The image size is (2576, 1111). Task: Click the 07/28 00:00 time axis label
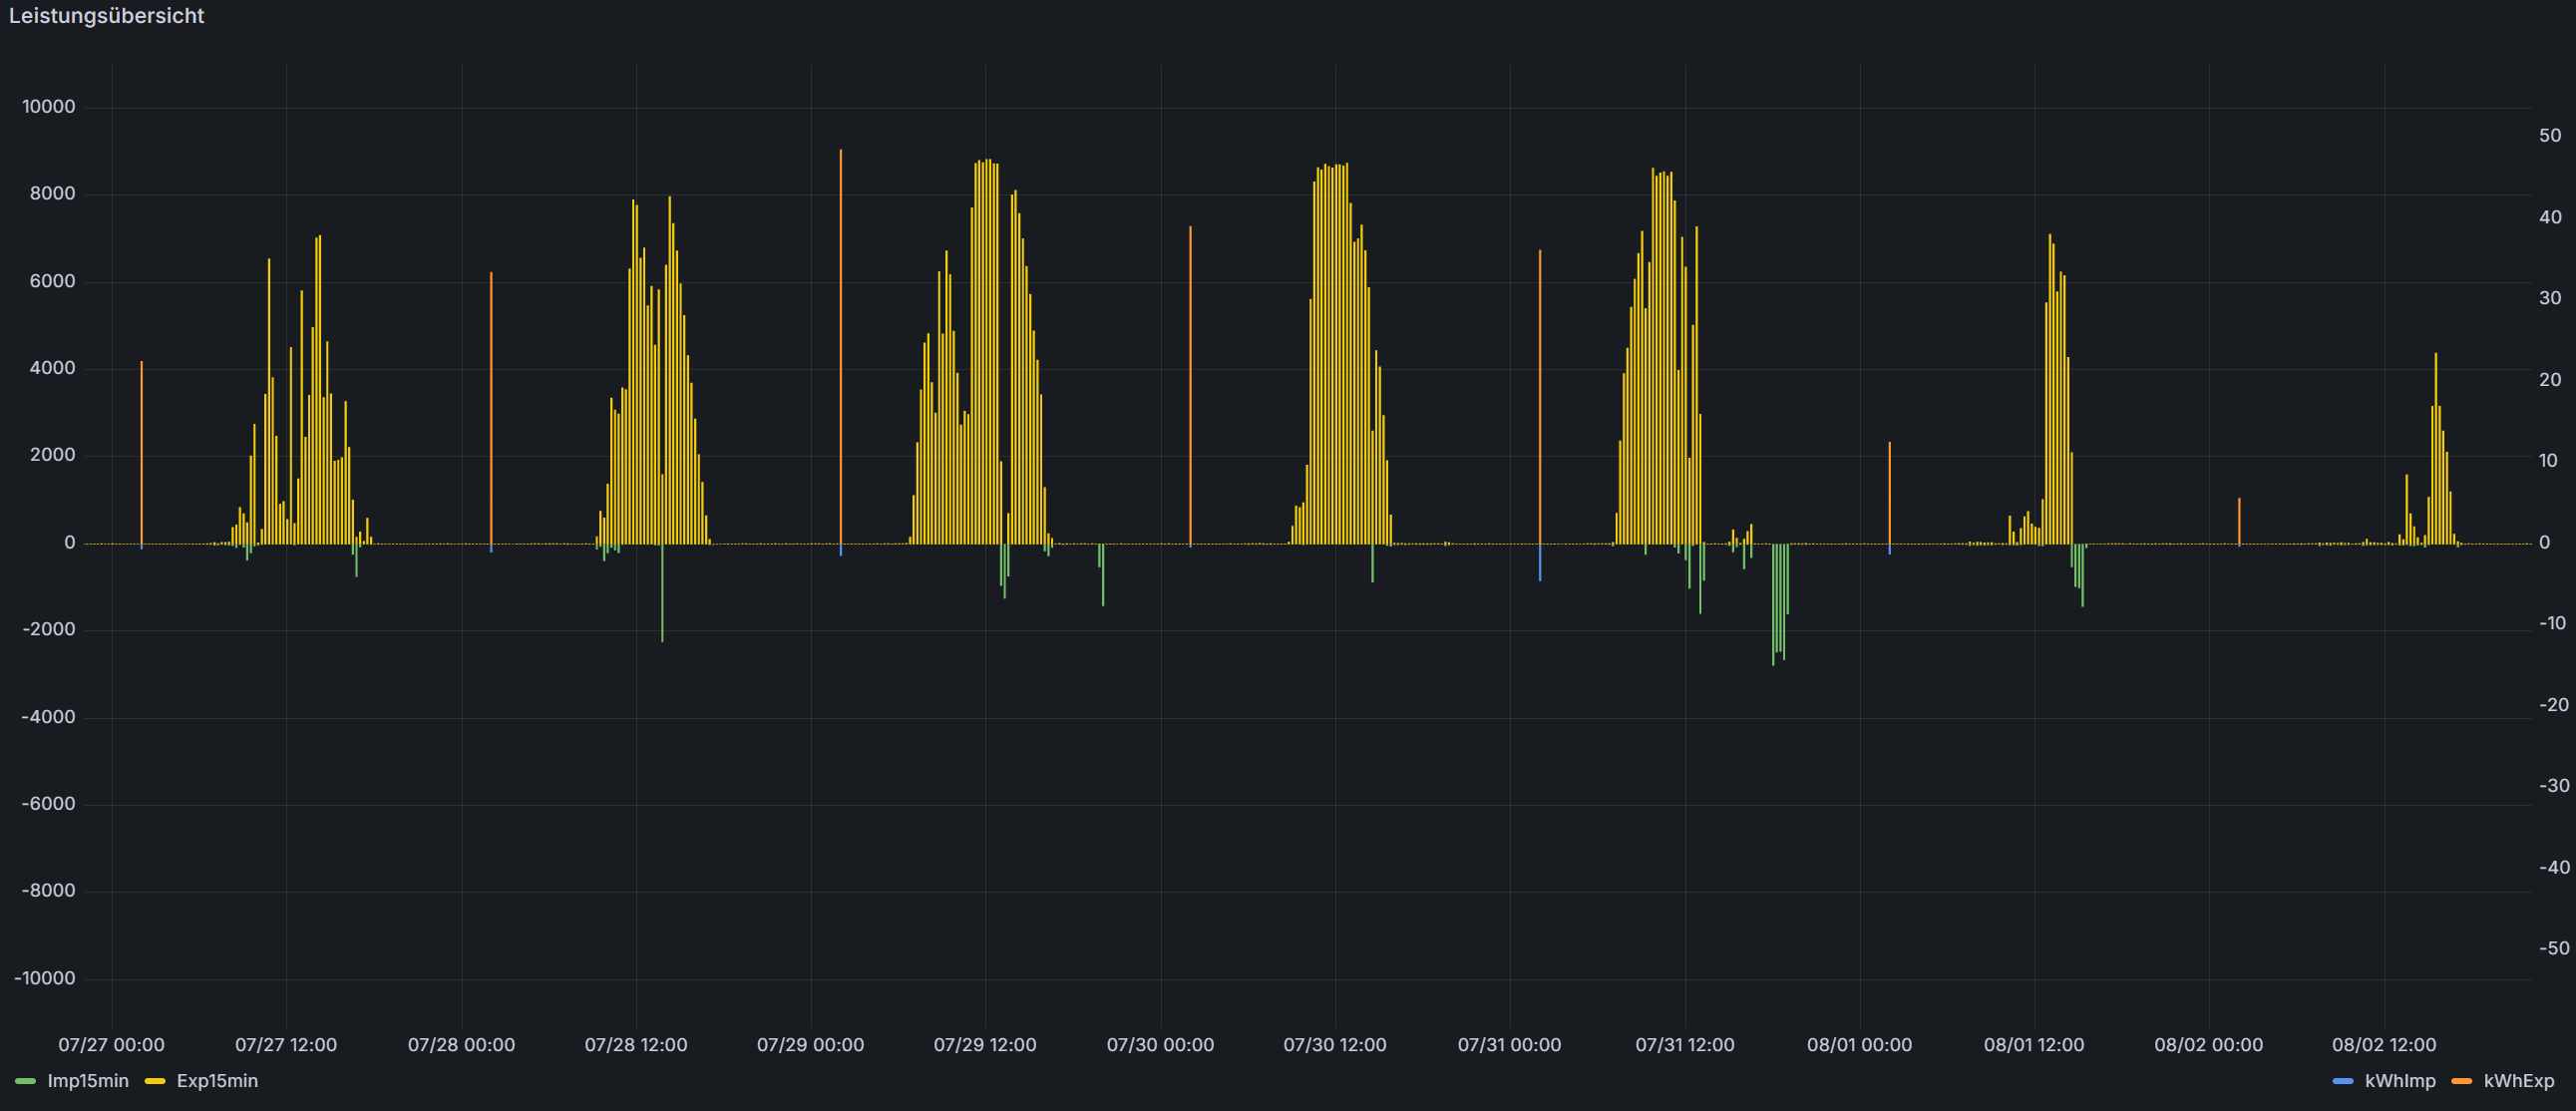click(x=461, y=1045)
